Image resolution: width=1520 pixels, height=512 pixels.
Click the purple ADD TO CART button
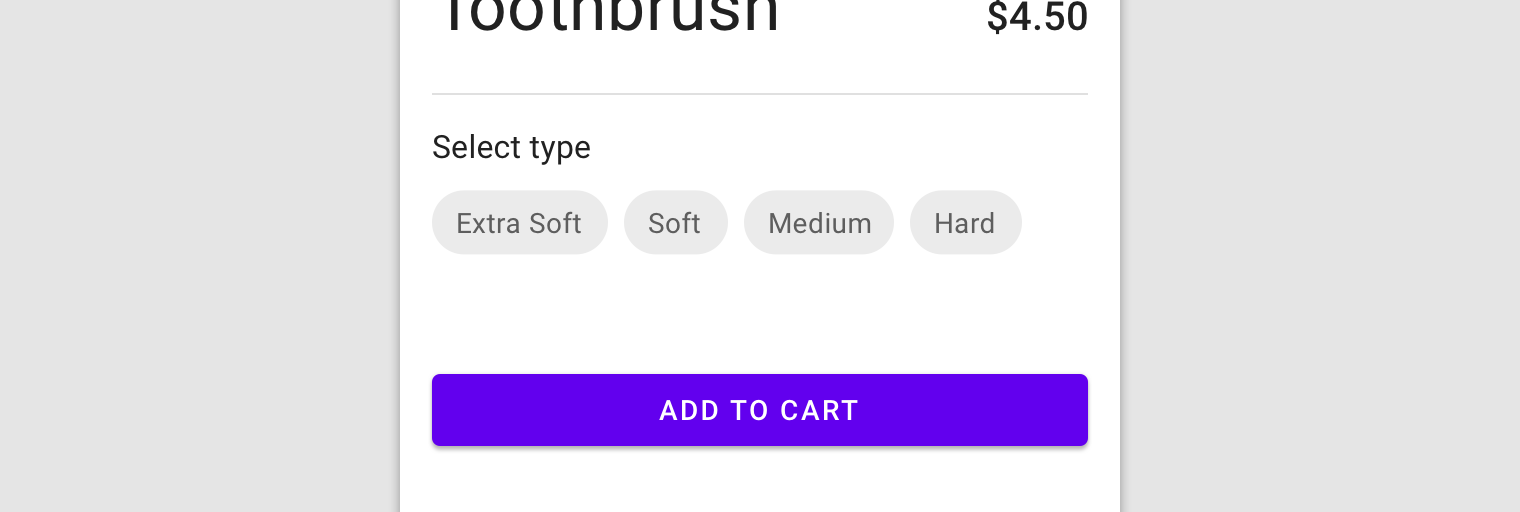click(x=760, y=410)
